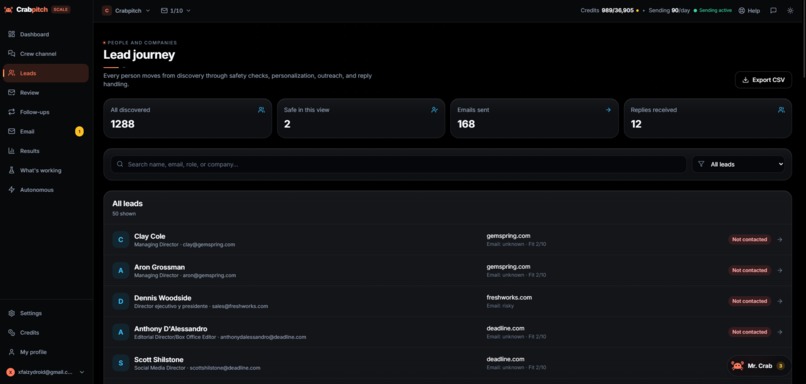Image resolution: width=806 pixels, height=384 pixels.
Task: Click the credits count 989/36,905
Action: [x=617, y=10]
